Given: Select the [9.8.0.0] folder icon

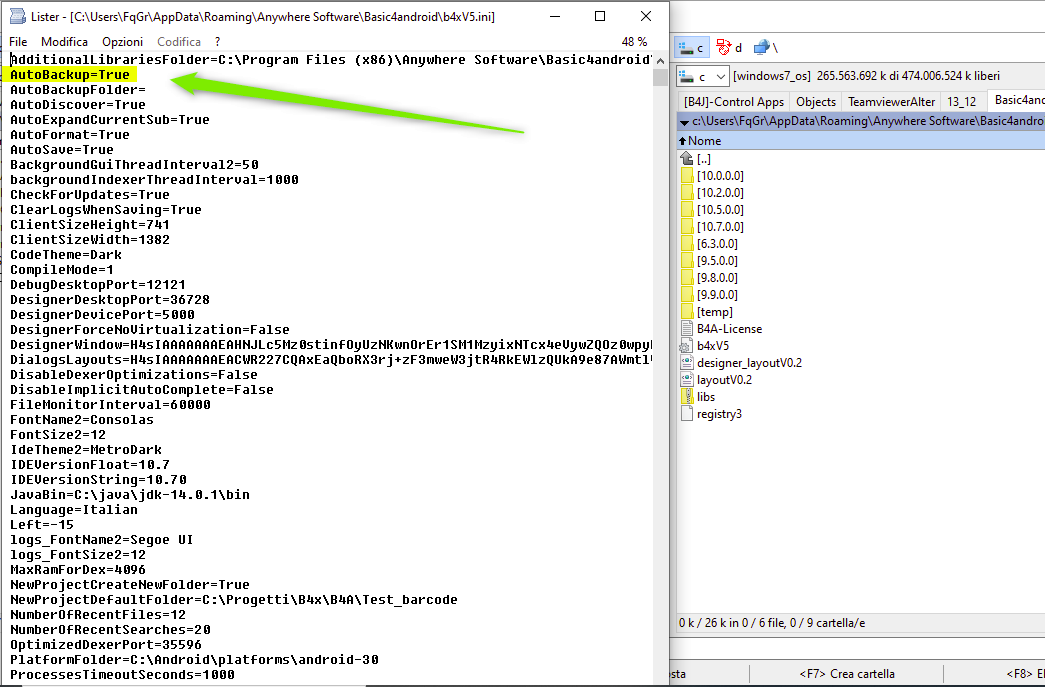Looking at the screenshot, I should point(687,278).
